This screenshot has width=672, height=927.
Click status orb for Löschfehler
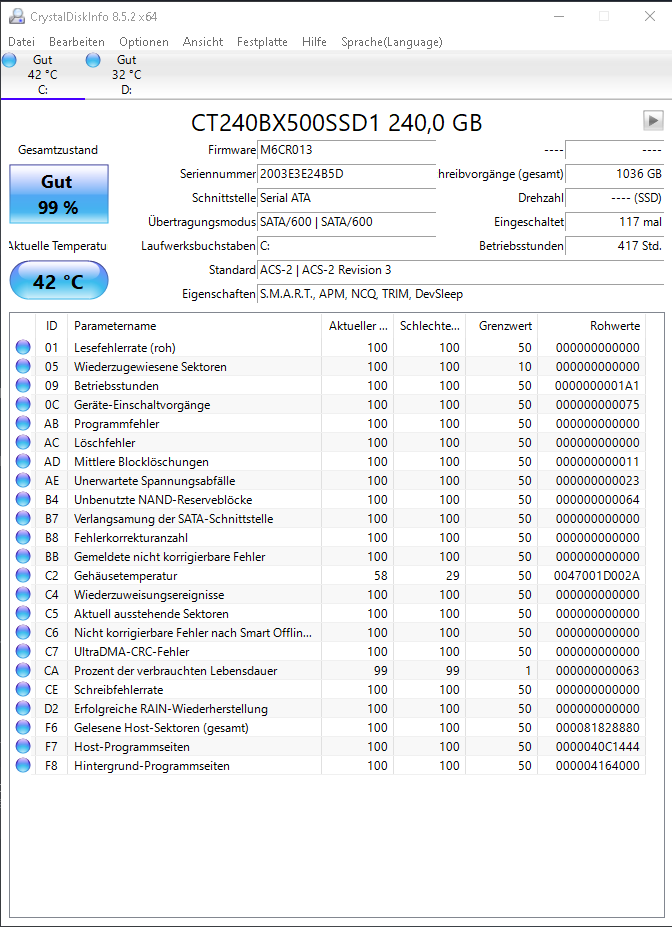point(23,442)
